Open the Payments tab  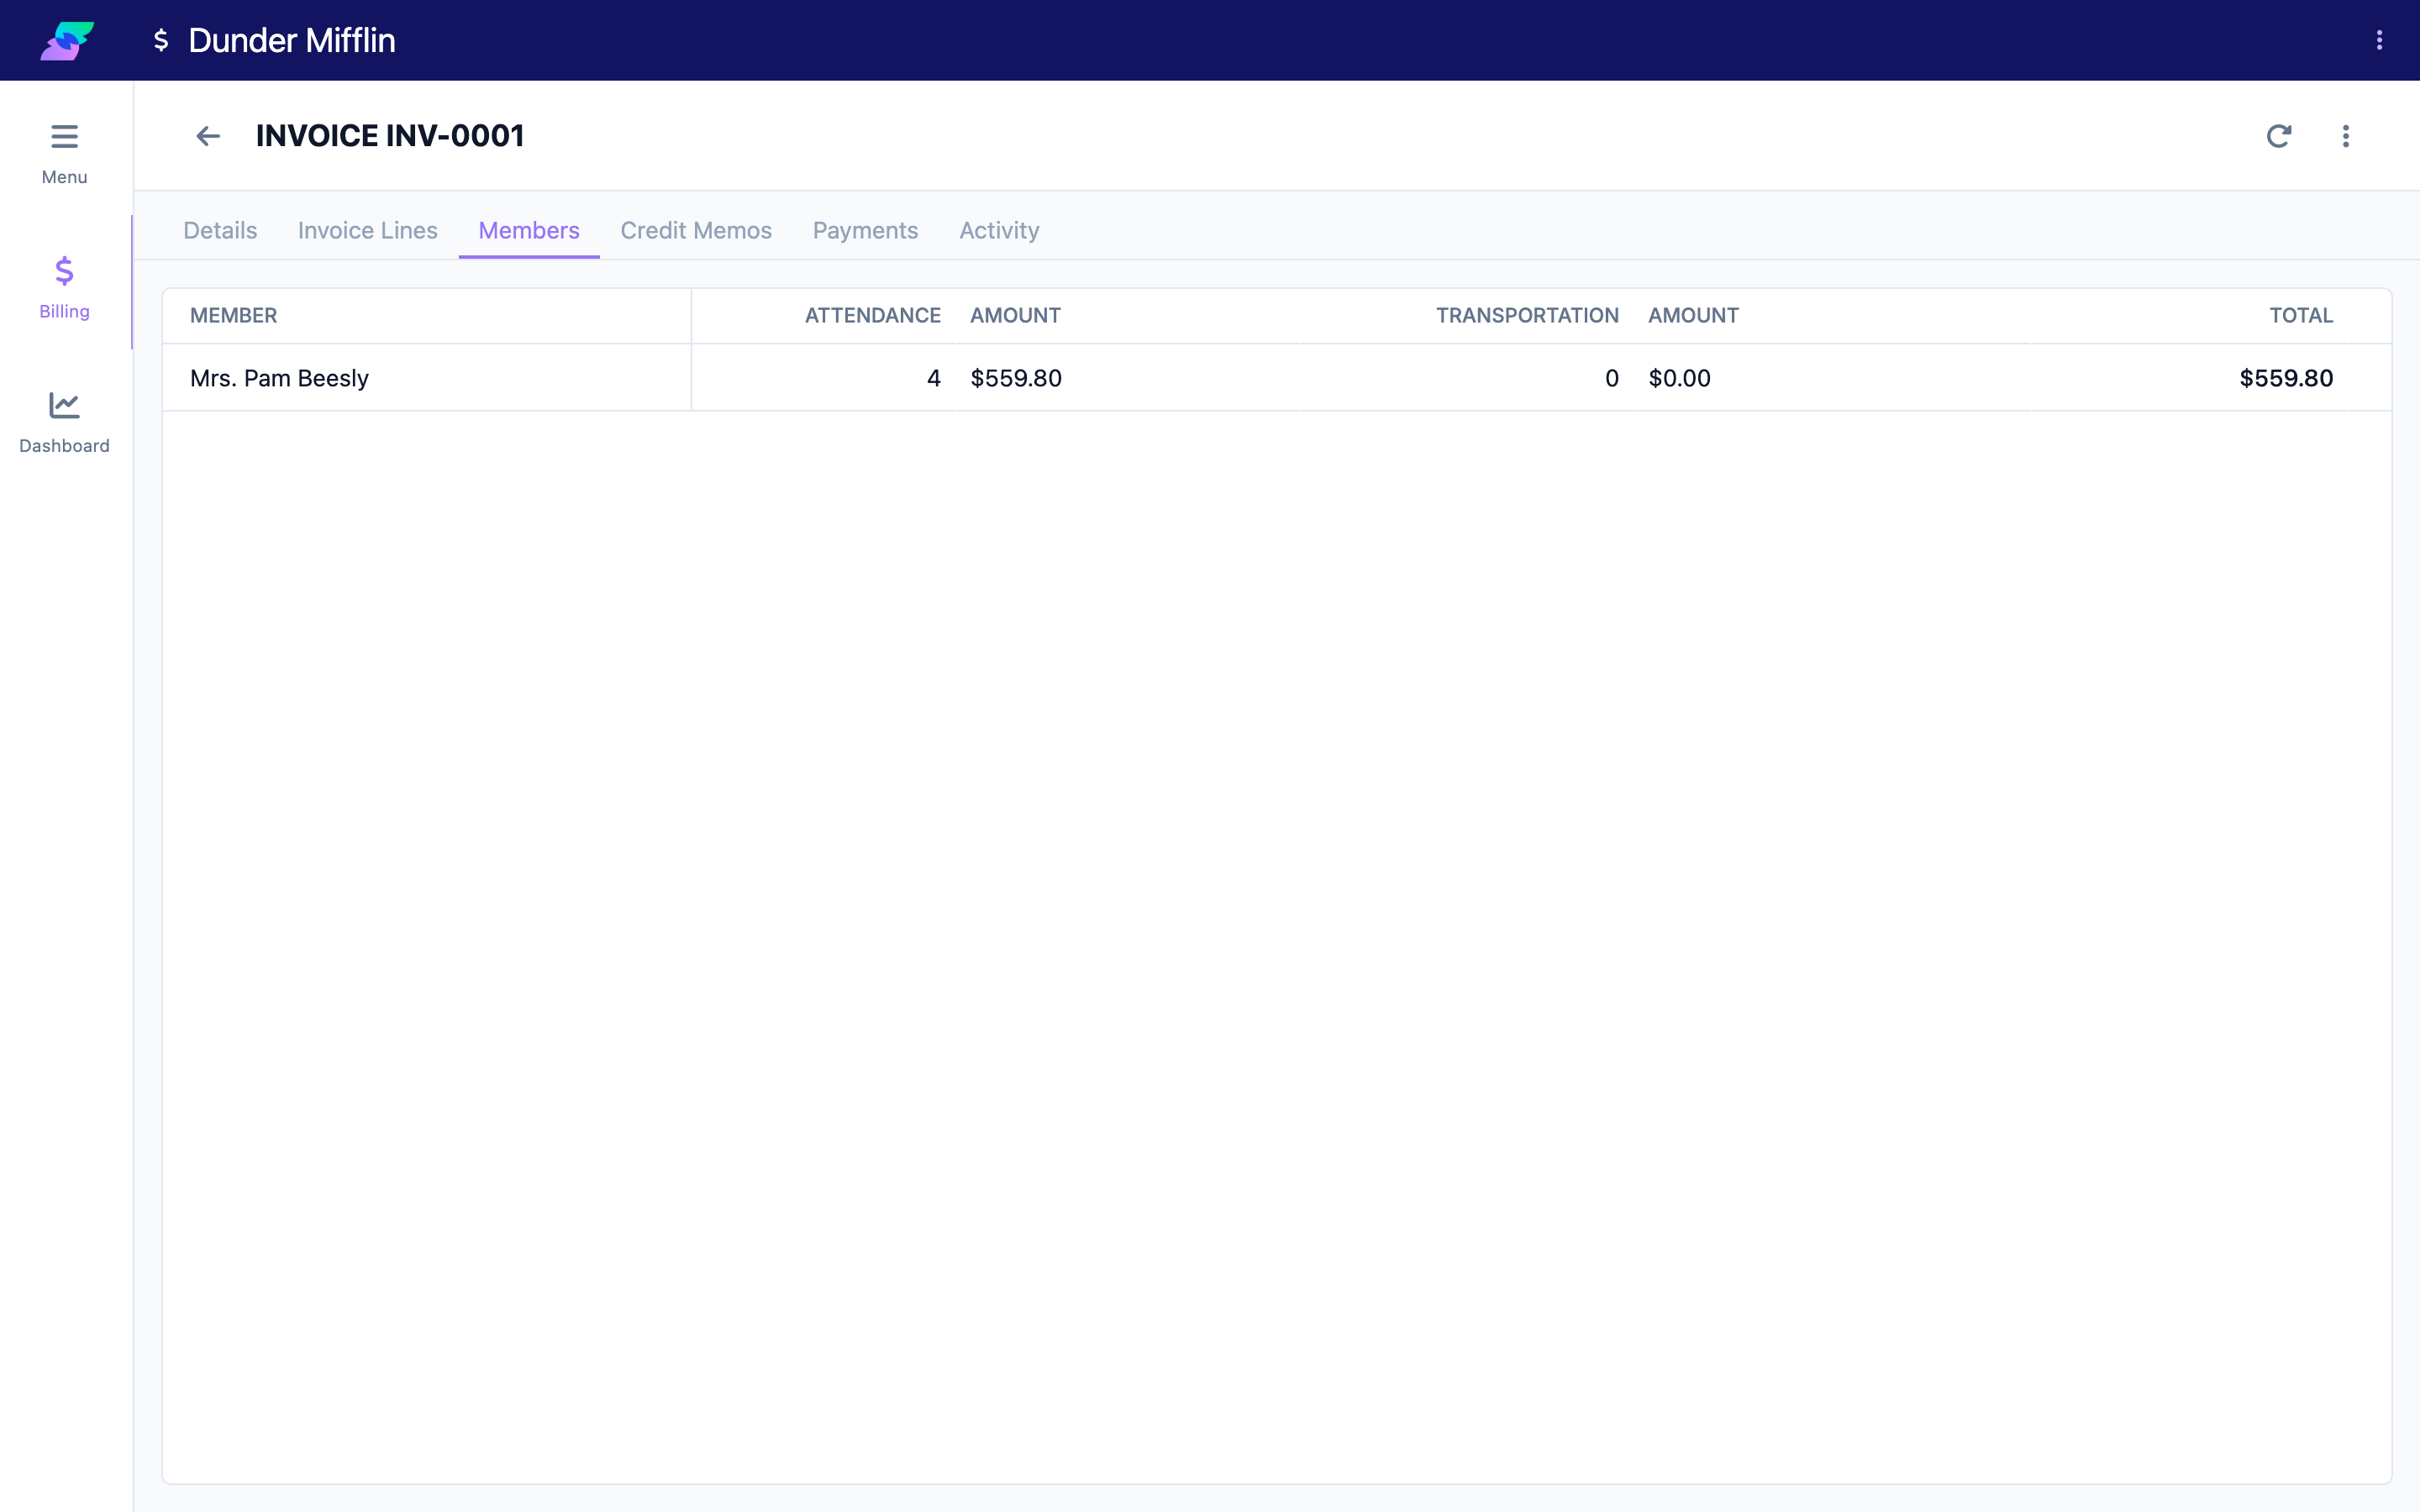click(865, 230)
